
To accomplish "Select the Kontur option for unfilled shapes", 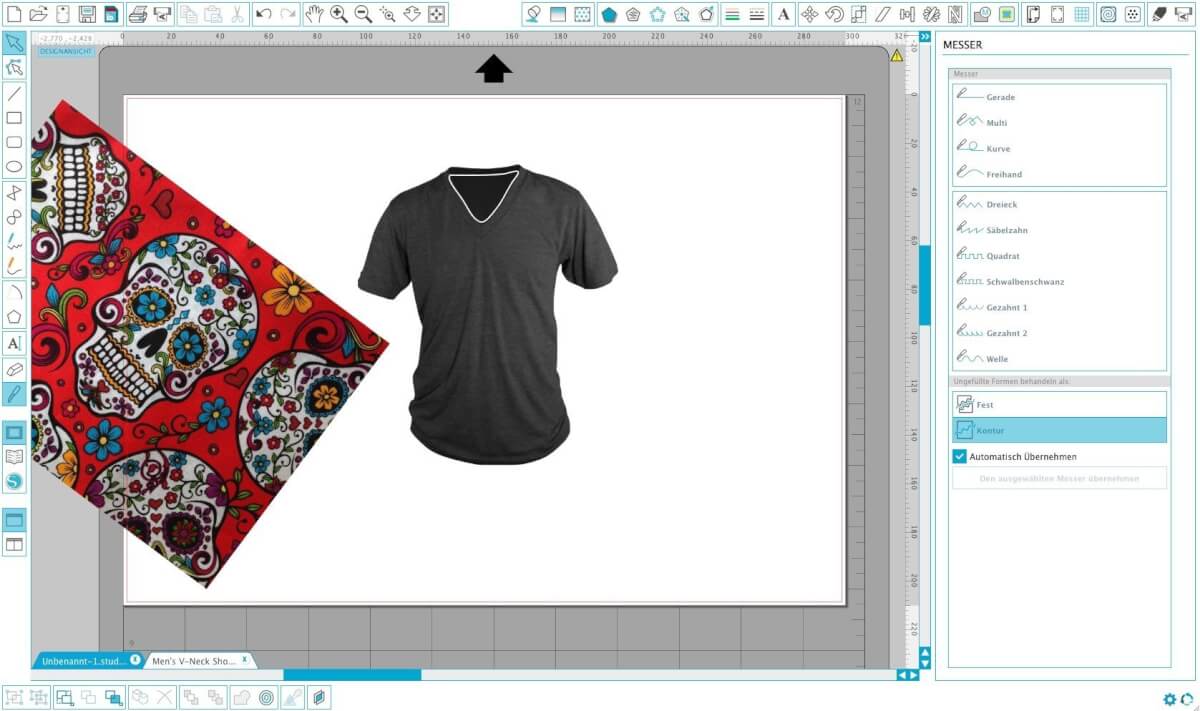I will [1059, 430].
